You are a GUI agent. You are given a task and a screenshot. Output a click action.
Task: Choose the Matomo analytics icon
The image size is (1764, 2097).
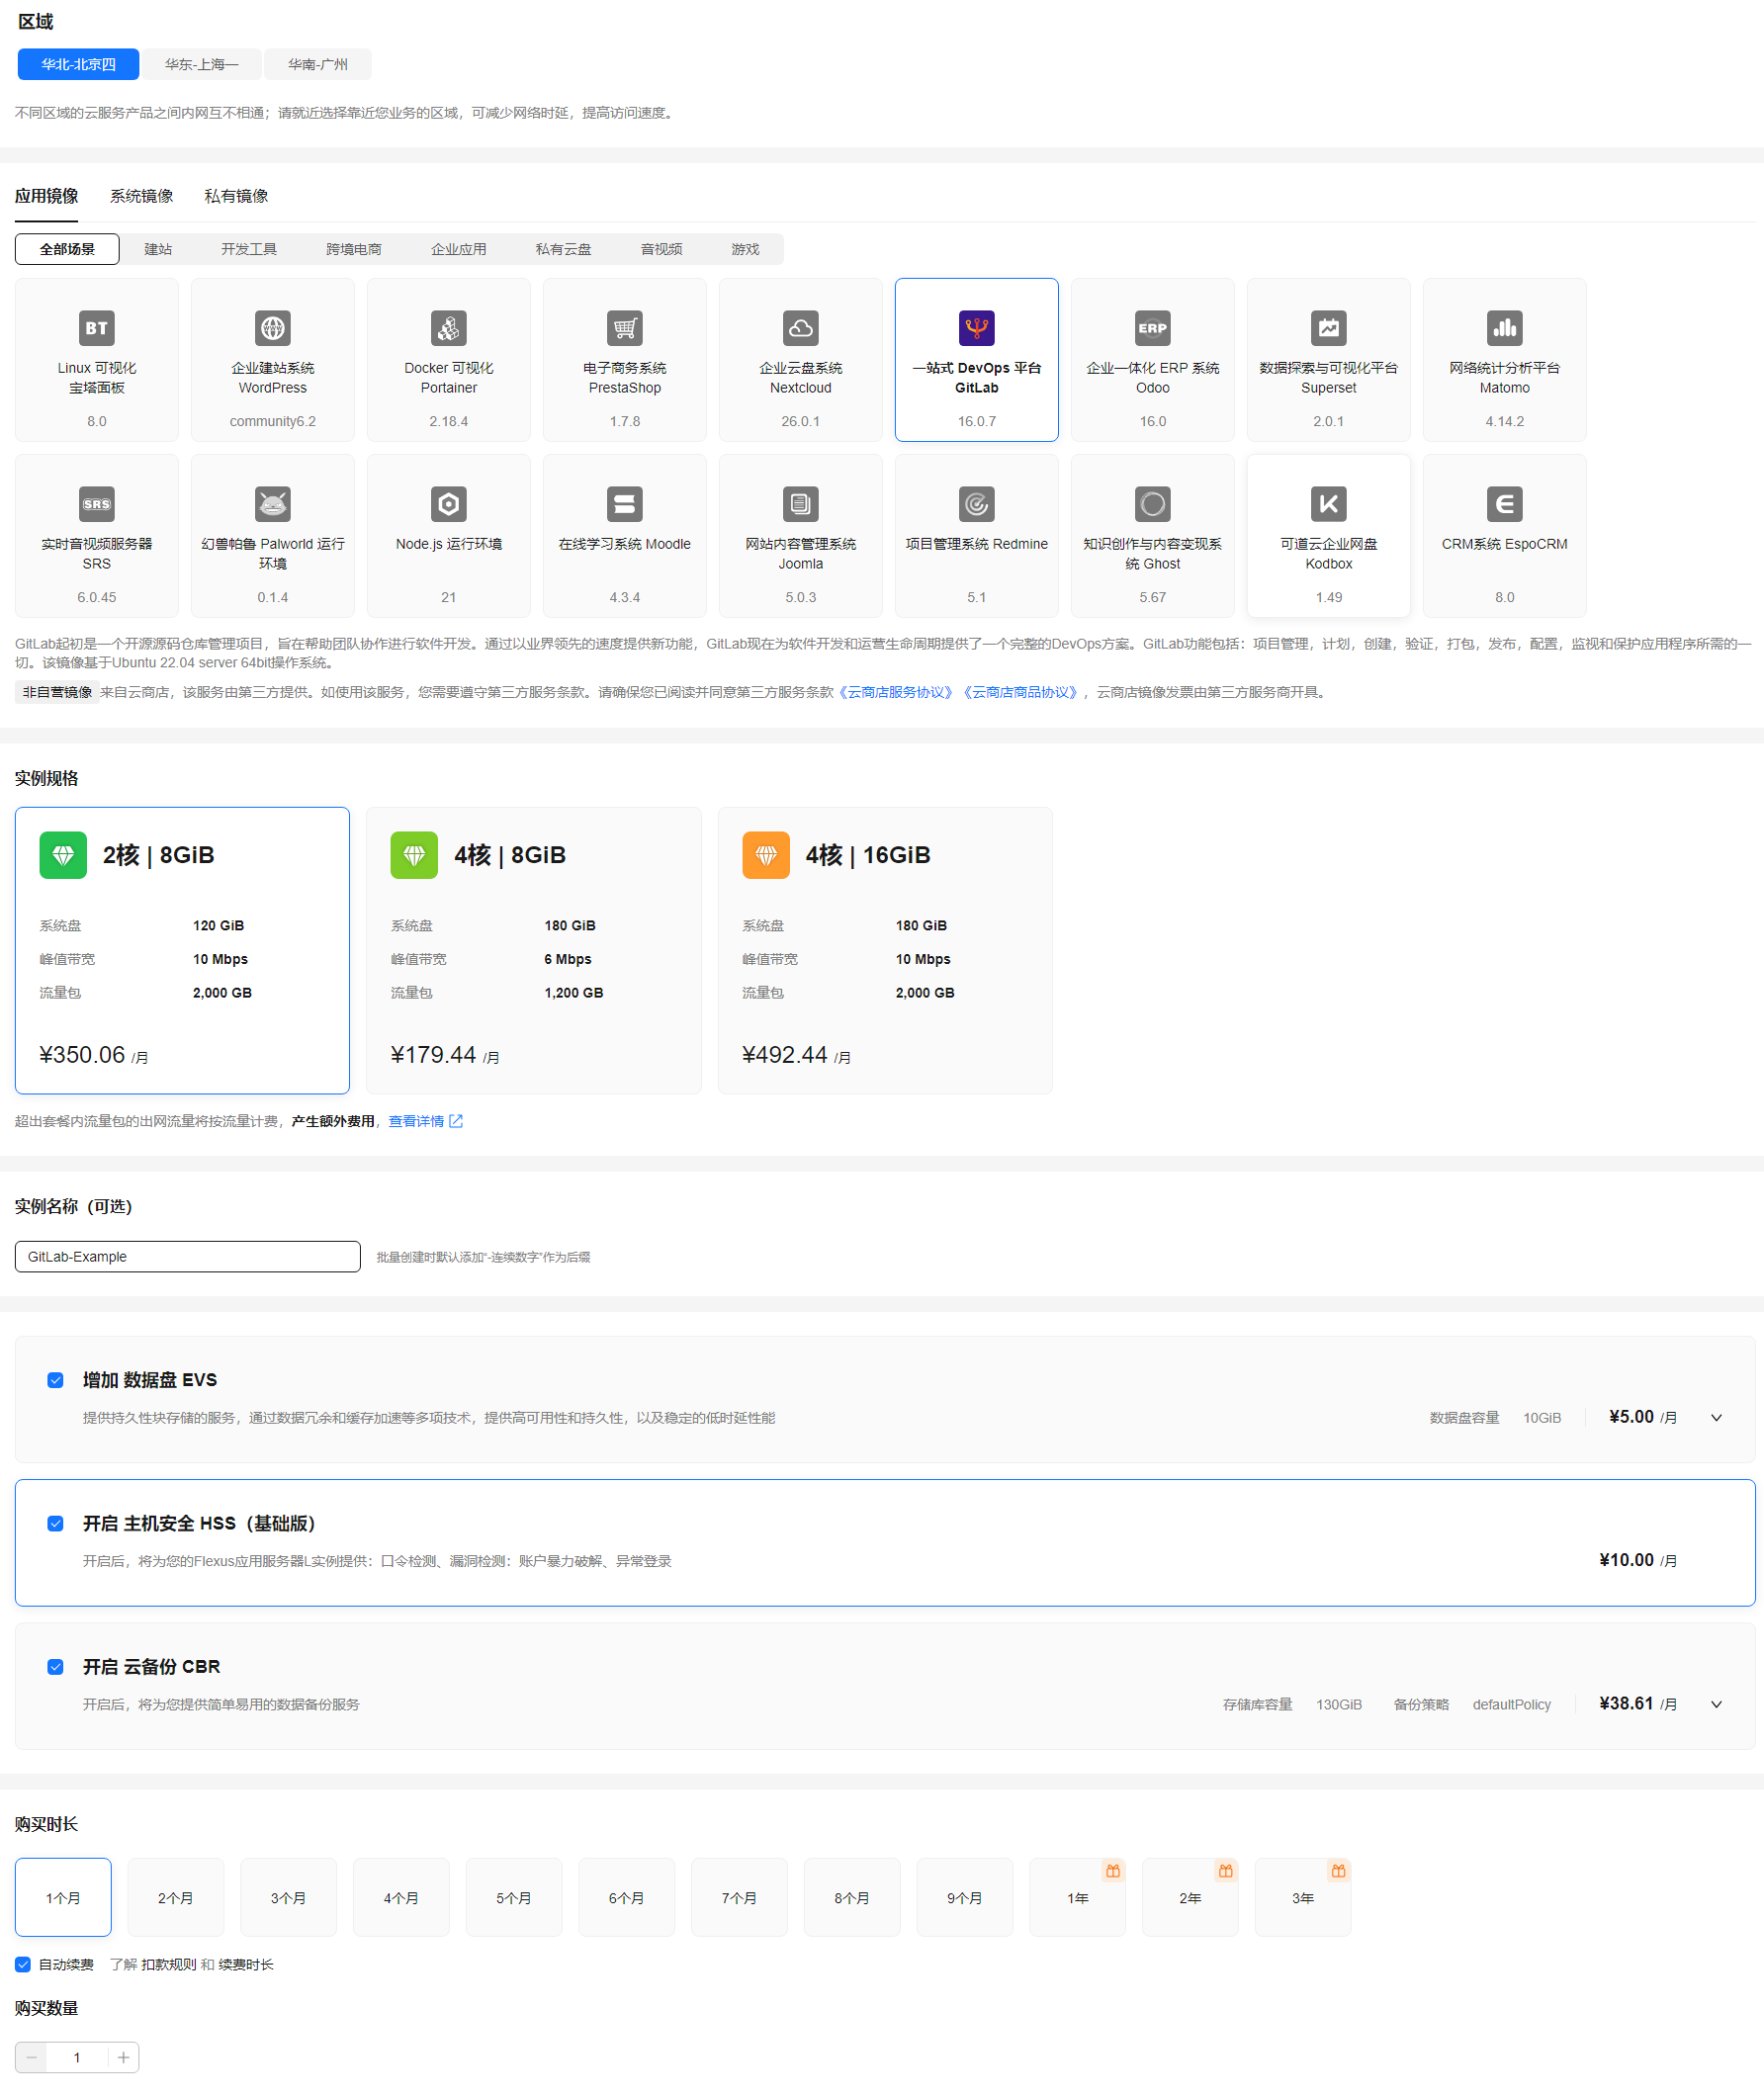point(1505,328)
